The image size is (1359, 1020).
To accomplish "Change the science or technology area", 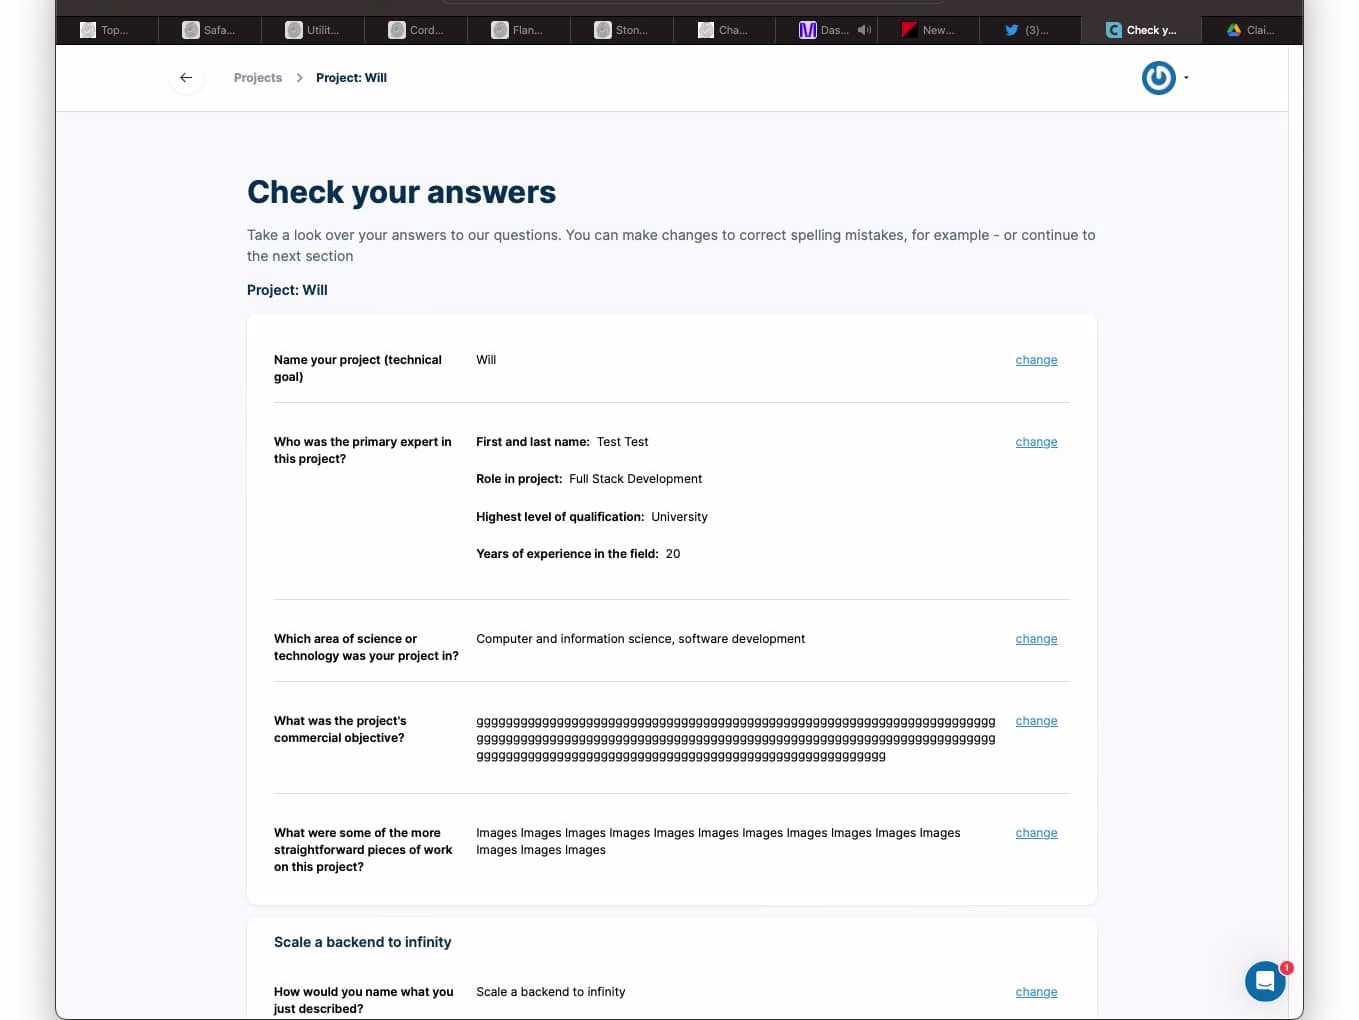I will [x=1036, y=639].
